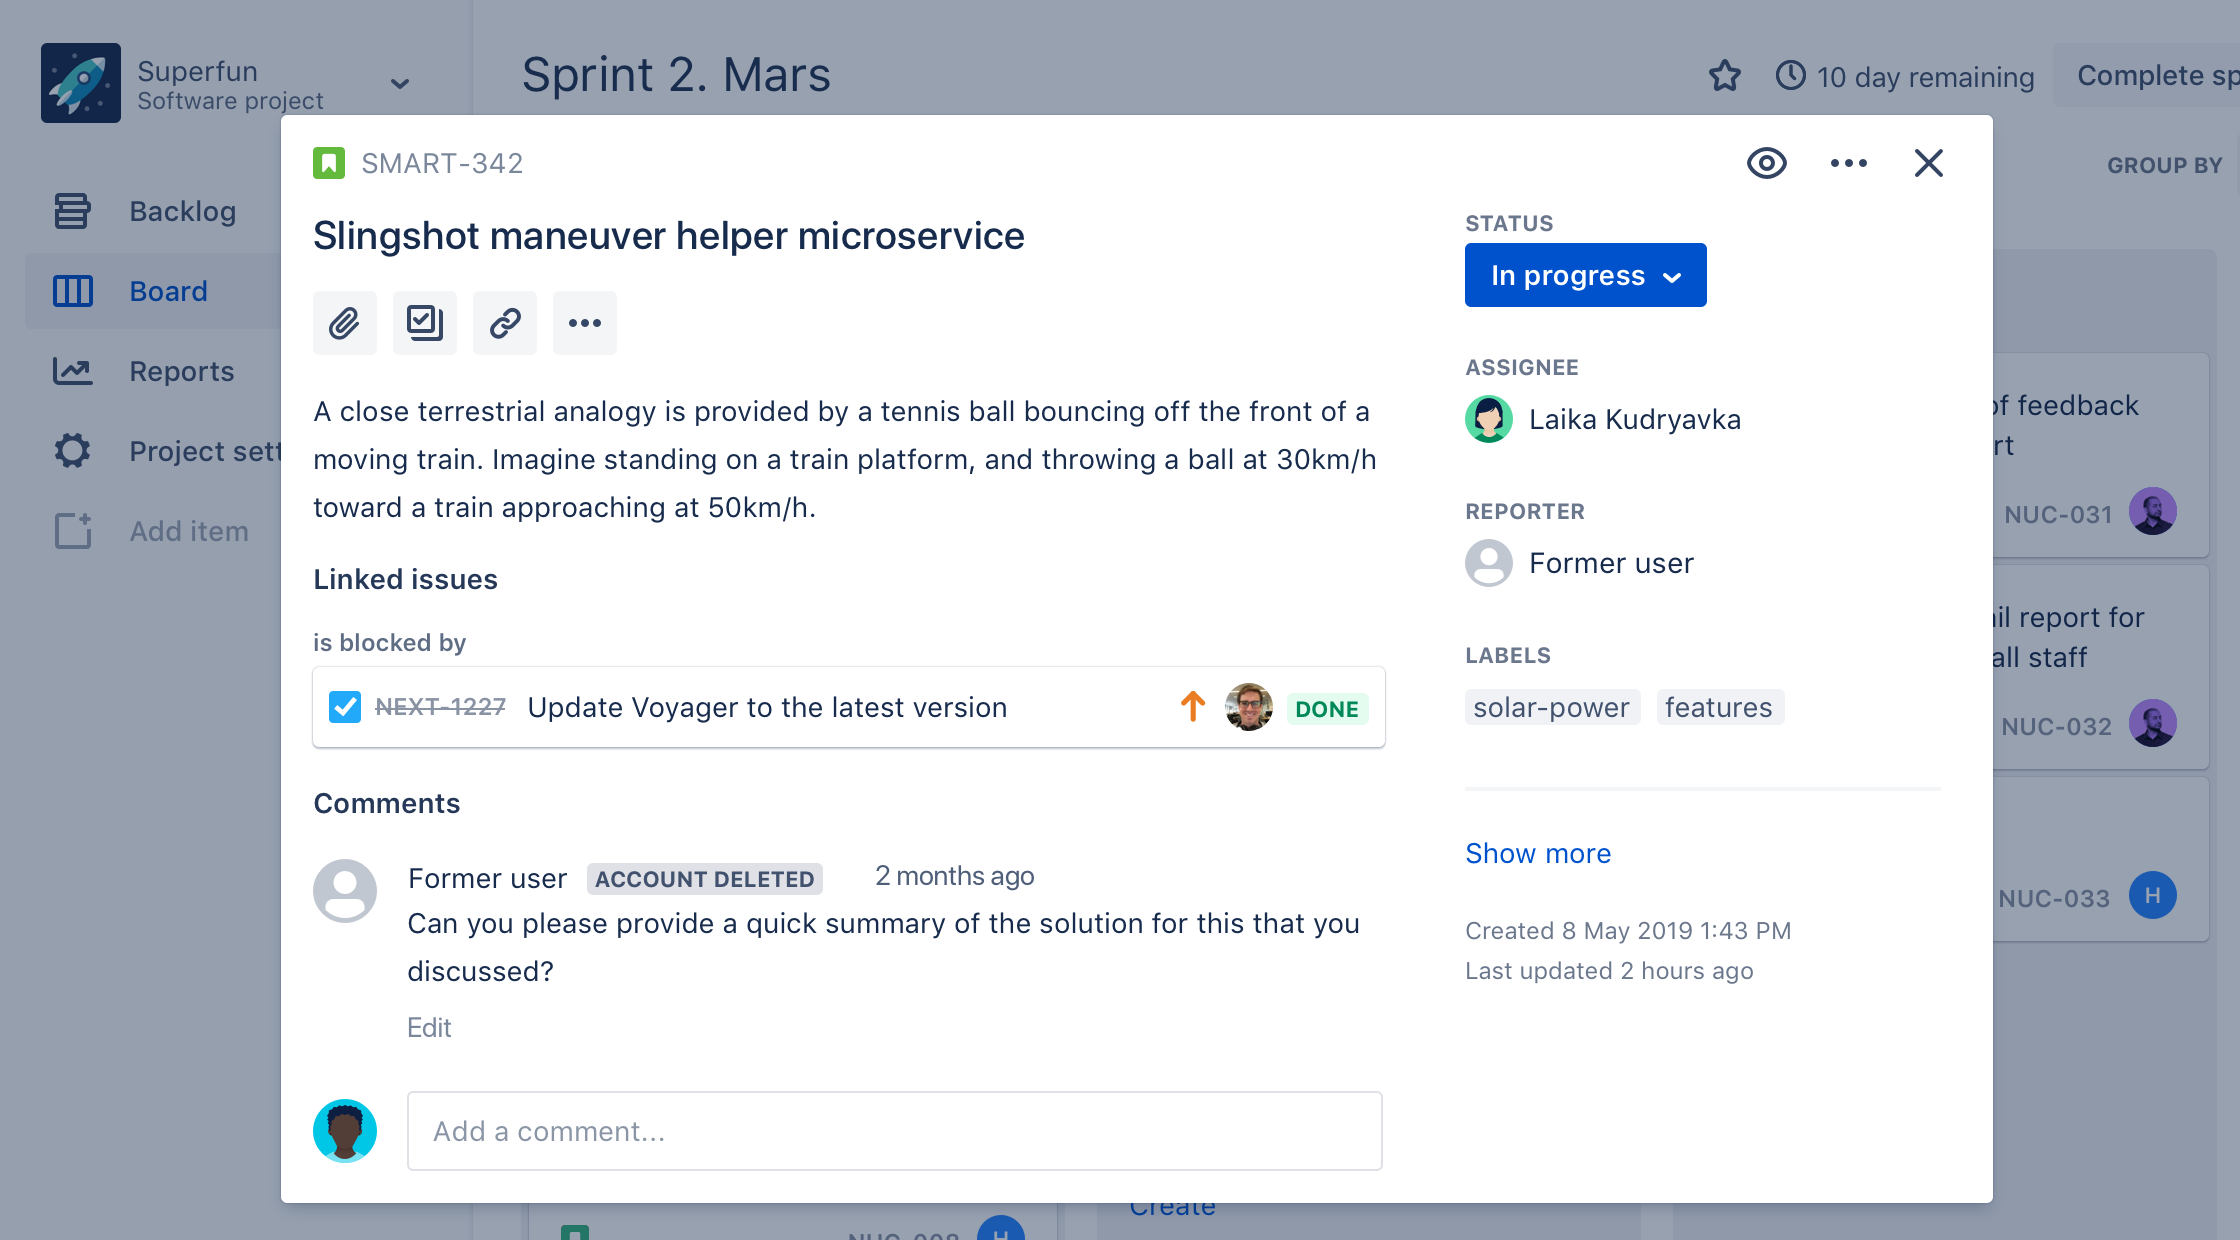This screenshot has height=1240, width=2240.
Task: Click the checklist/task list icon
Action: point(424,322)
